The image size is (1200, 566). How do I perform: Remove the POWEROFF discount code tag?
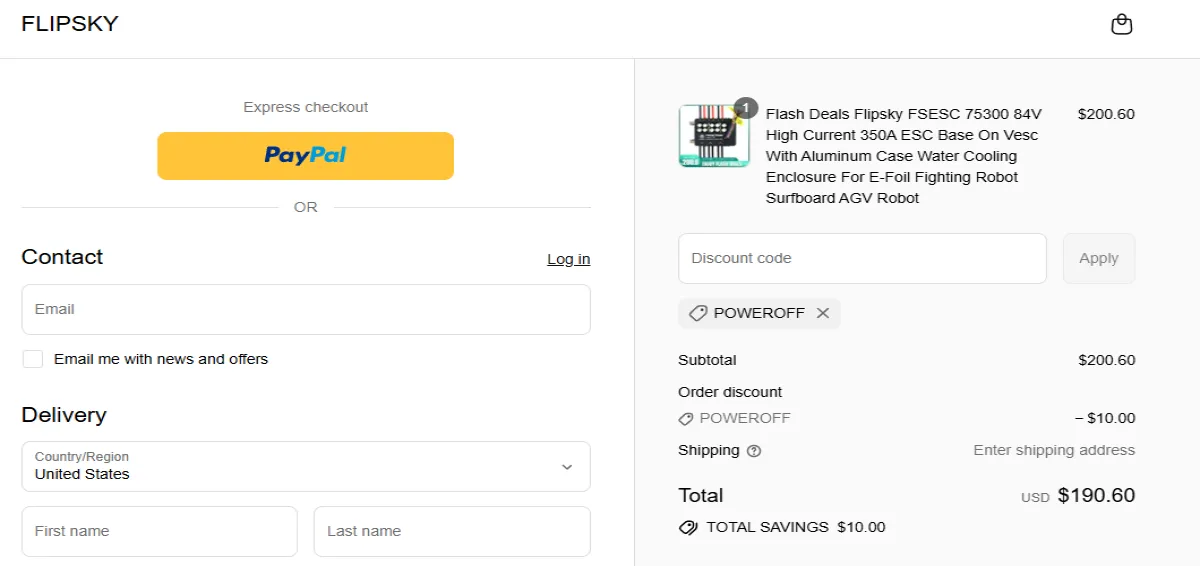[x=823, y=313]
